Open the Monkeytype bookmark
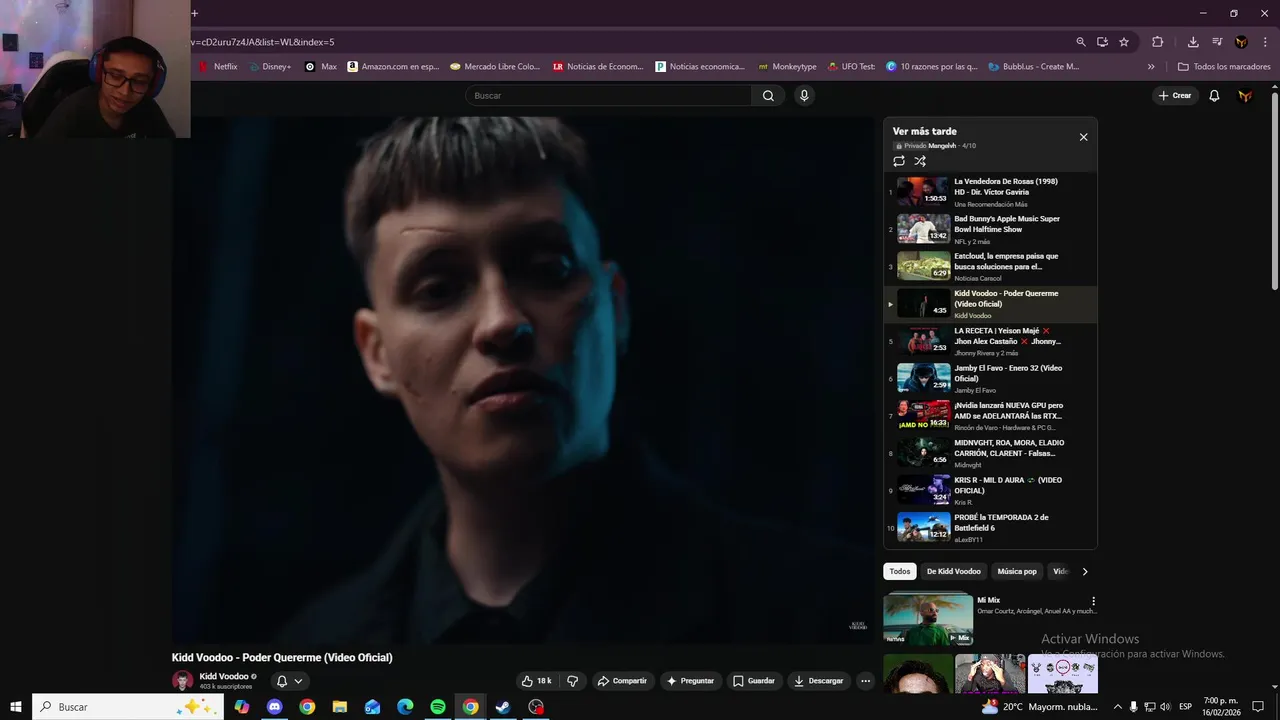This screenshot has height=720, width=1280. 787,67
